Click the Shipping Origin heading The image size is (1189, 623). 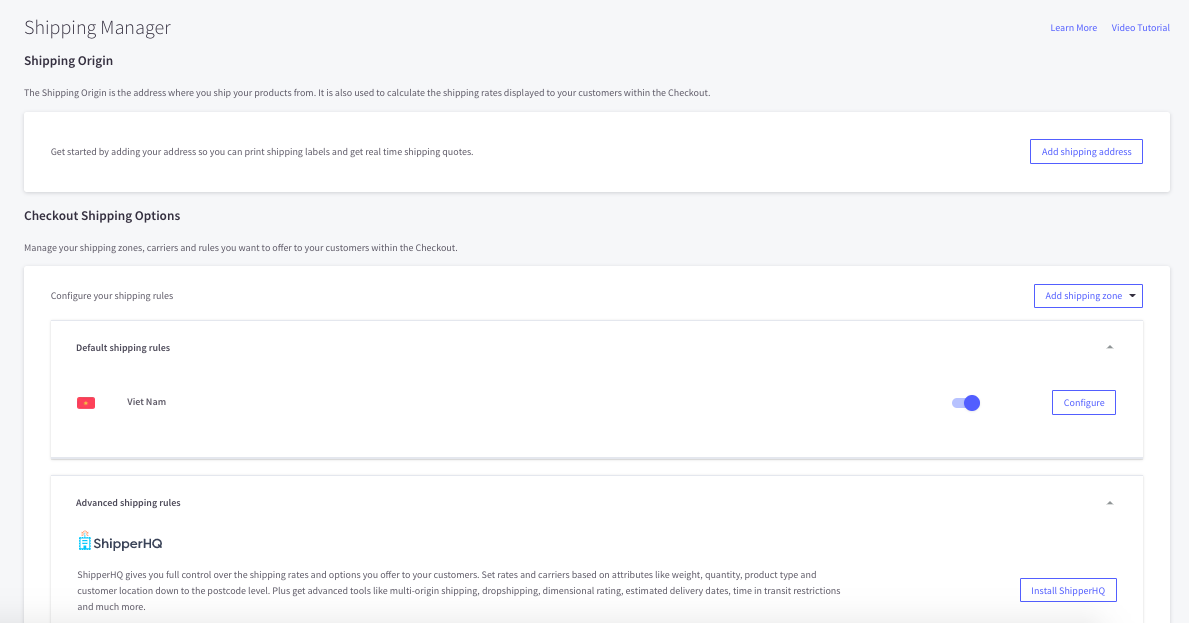tap(68, 61)
